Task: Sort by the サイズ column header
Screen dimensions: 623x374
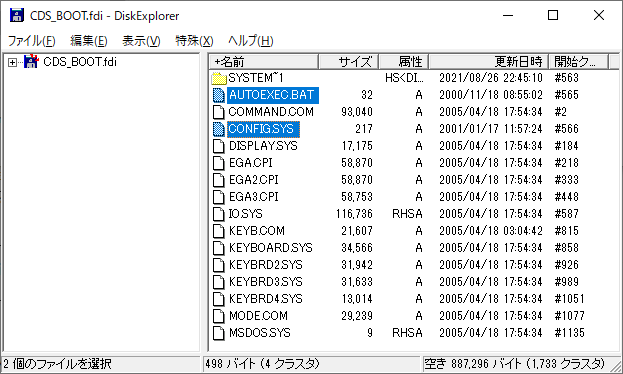Action: [348, 62]
